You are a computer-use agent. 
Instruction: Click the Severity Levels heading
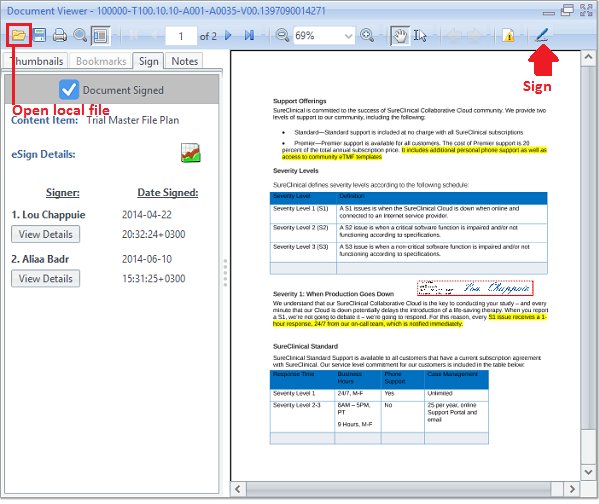click(x=295, y=171)
